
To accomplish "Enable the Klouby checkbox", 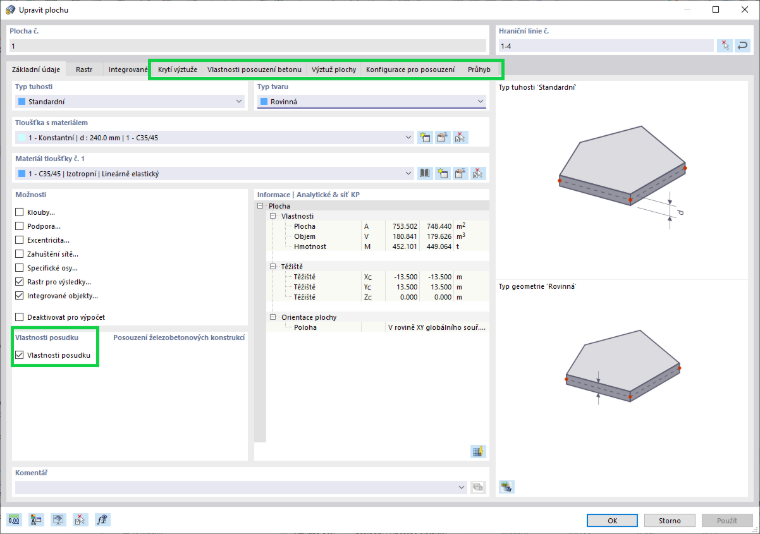I will click(x=19, y=212).
